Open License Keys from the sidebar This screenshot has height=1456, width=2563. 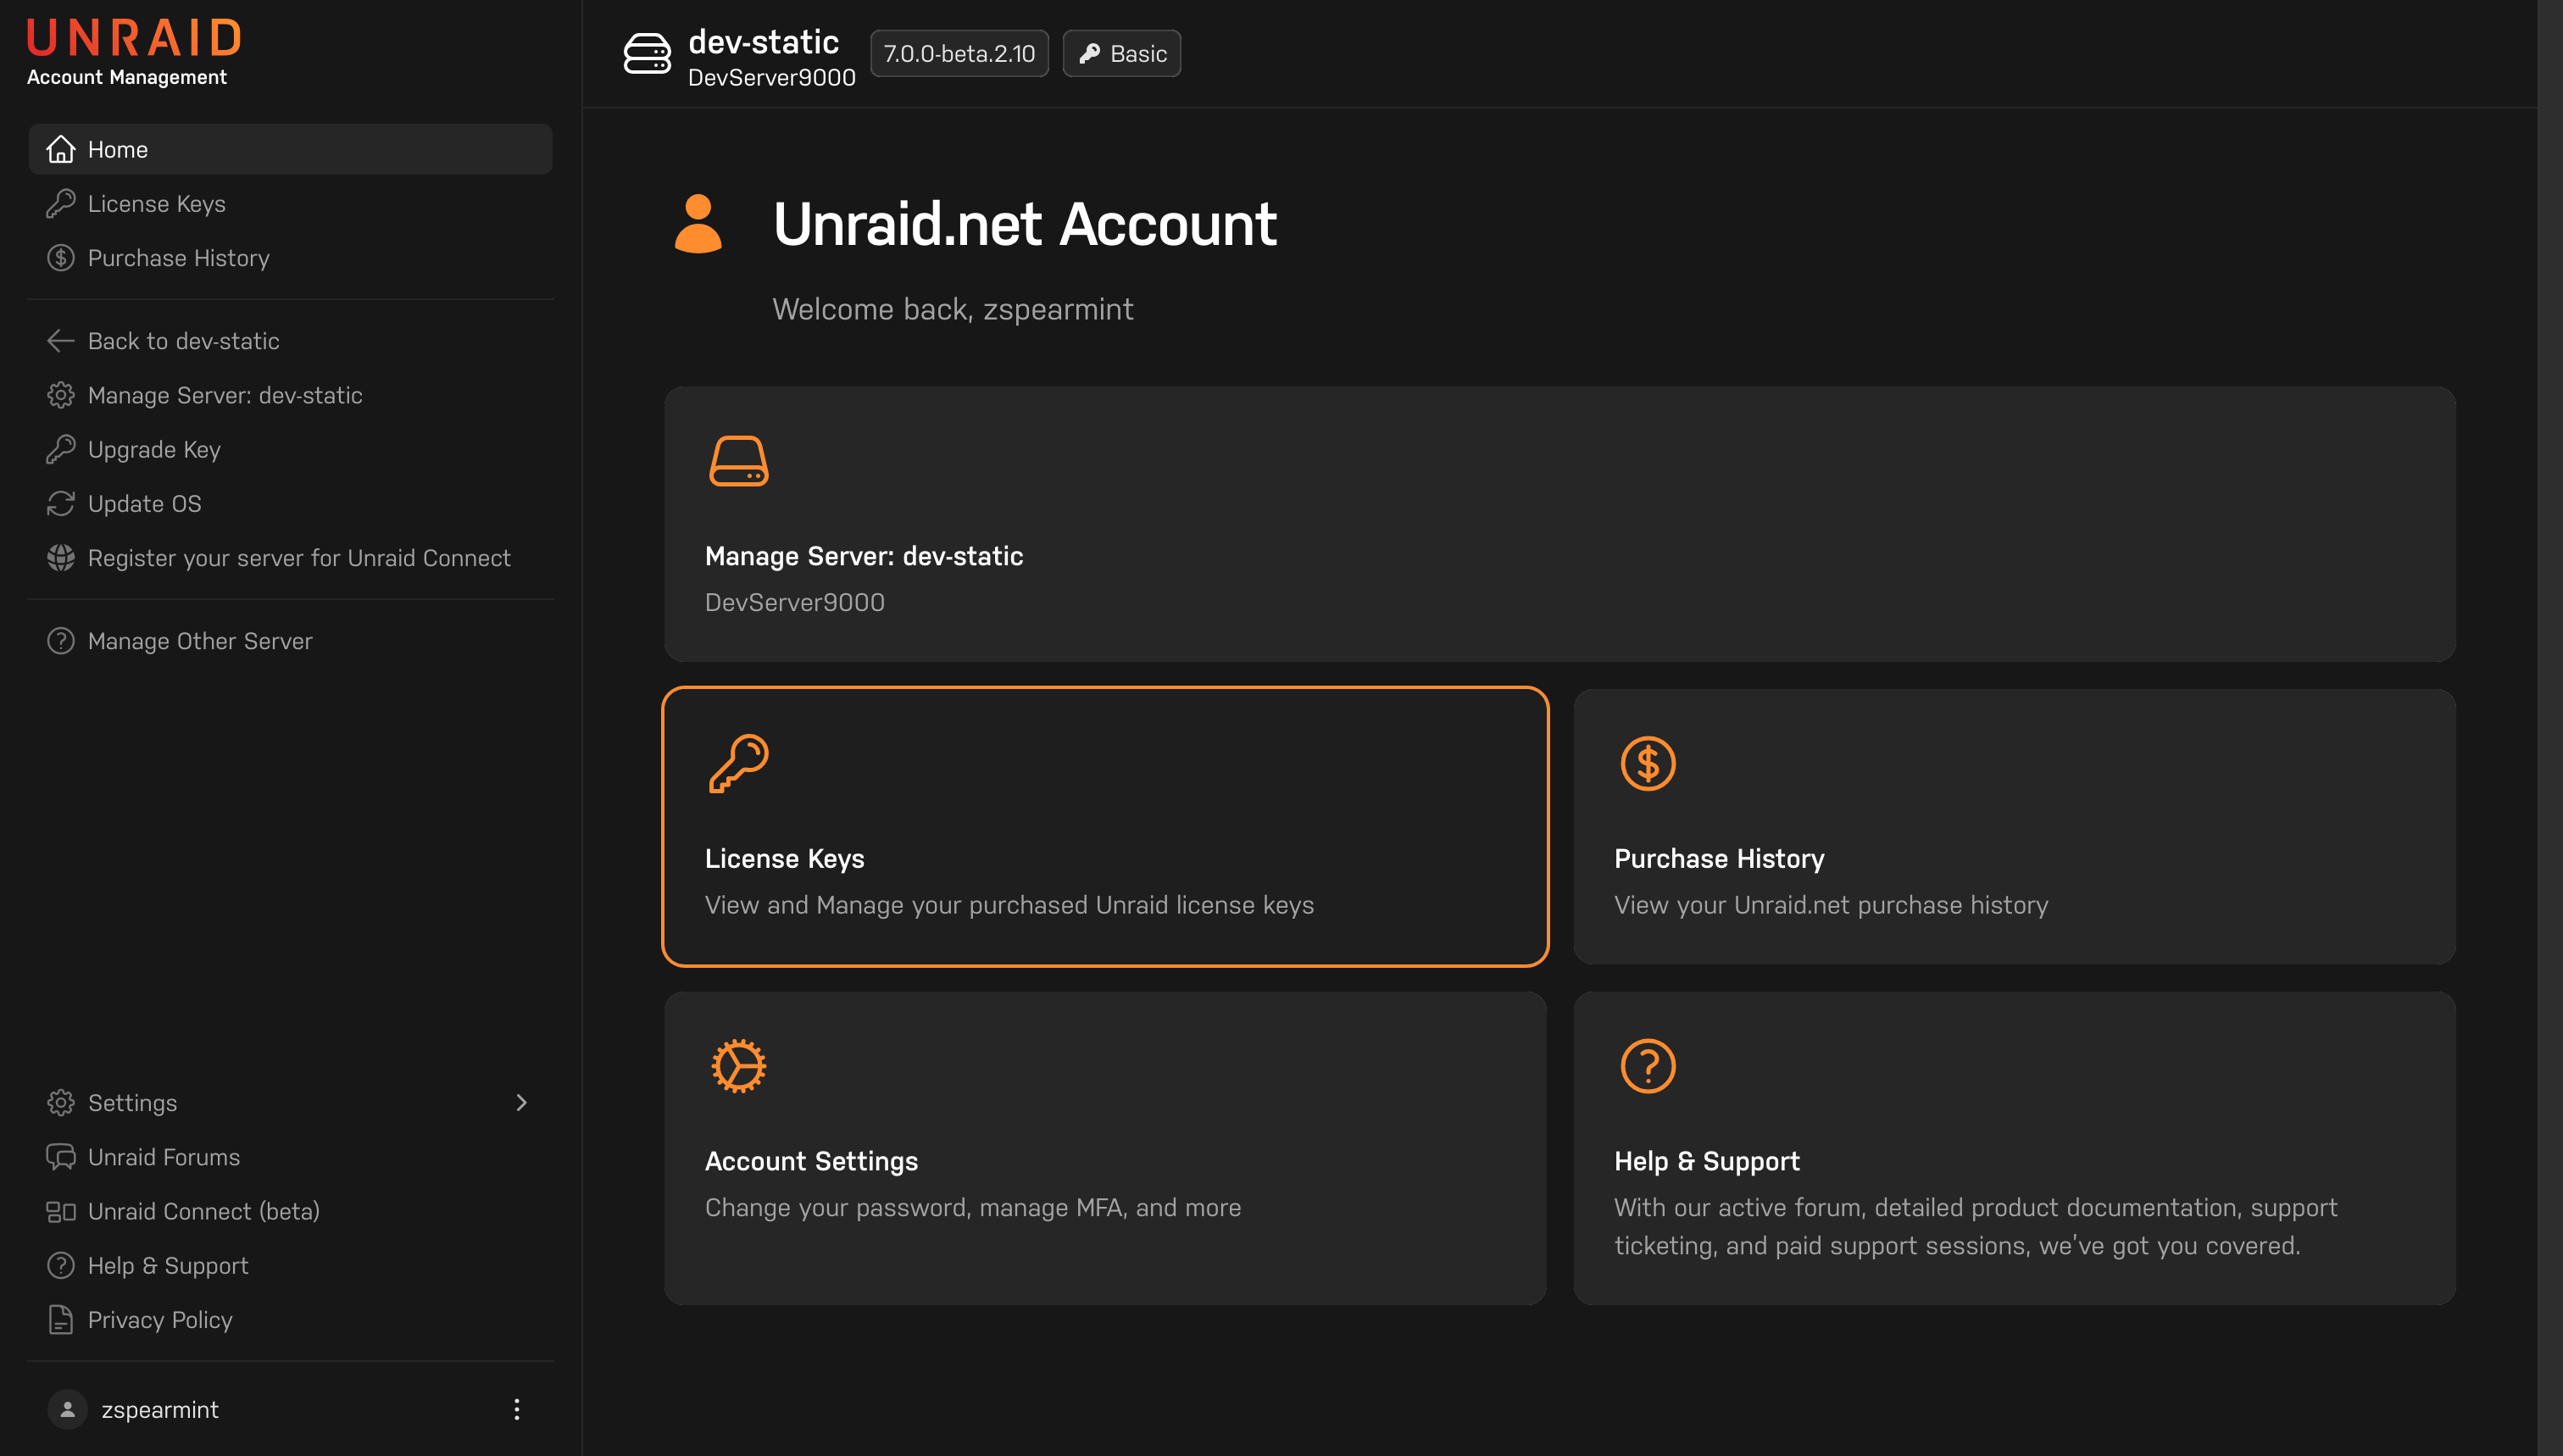(x=290, y=203)
